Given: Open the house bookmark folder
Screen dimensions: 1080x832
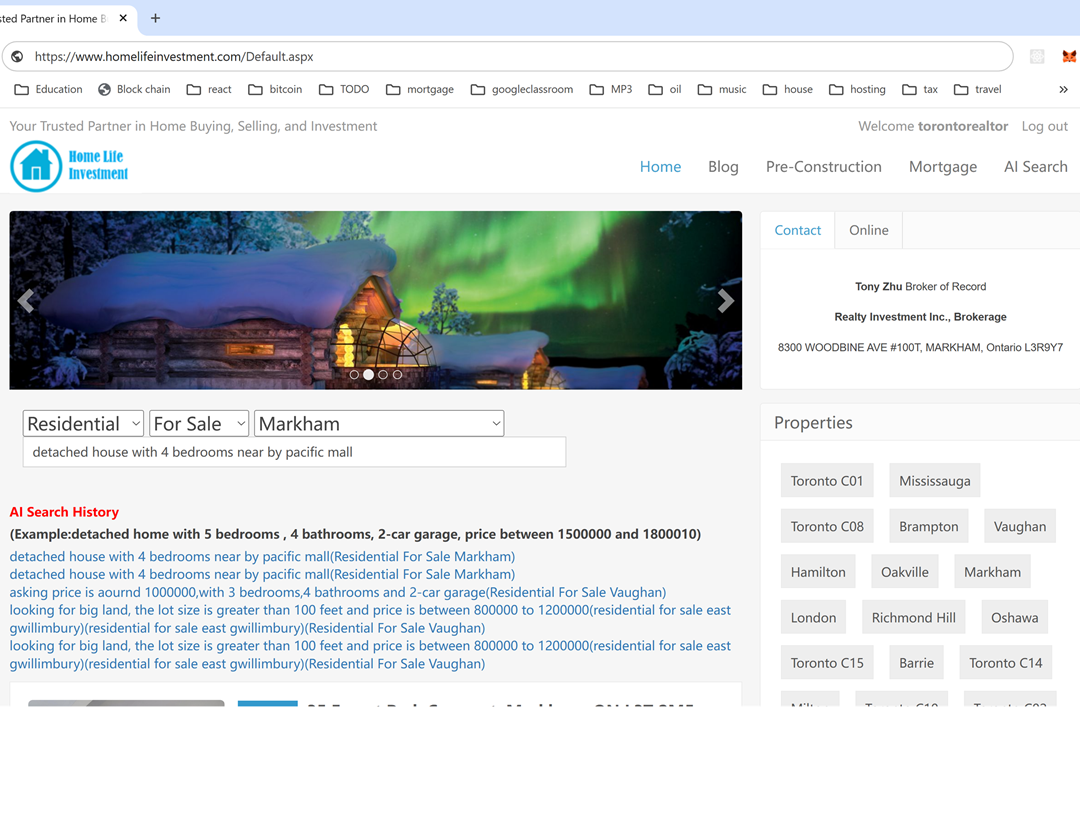Looking at the screenshot, I should 788,90.
